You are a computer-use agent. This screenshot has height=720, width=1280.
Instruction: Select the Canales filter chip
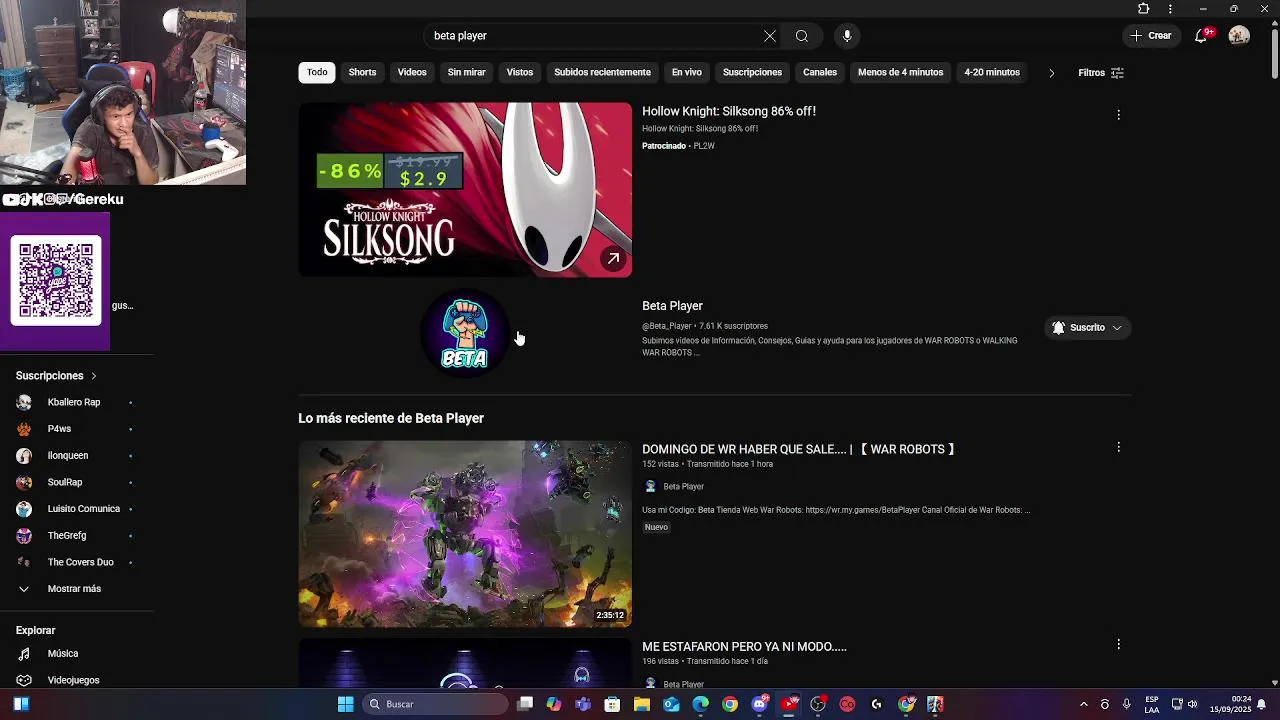820,73
